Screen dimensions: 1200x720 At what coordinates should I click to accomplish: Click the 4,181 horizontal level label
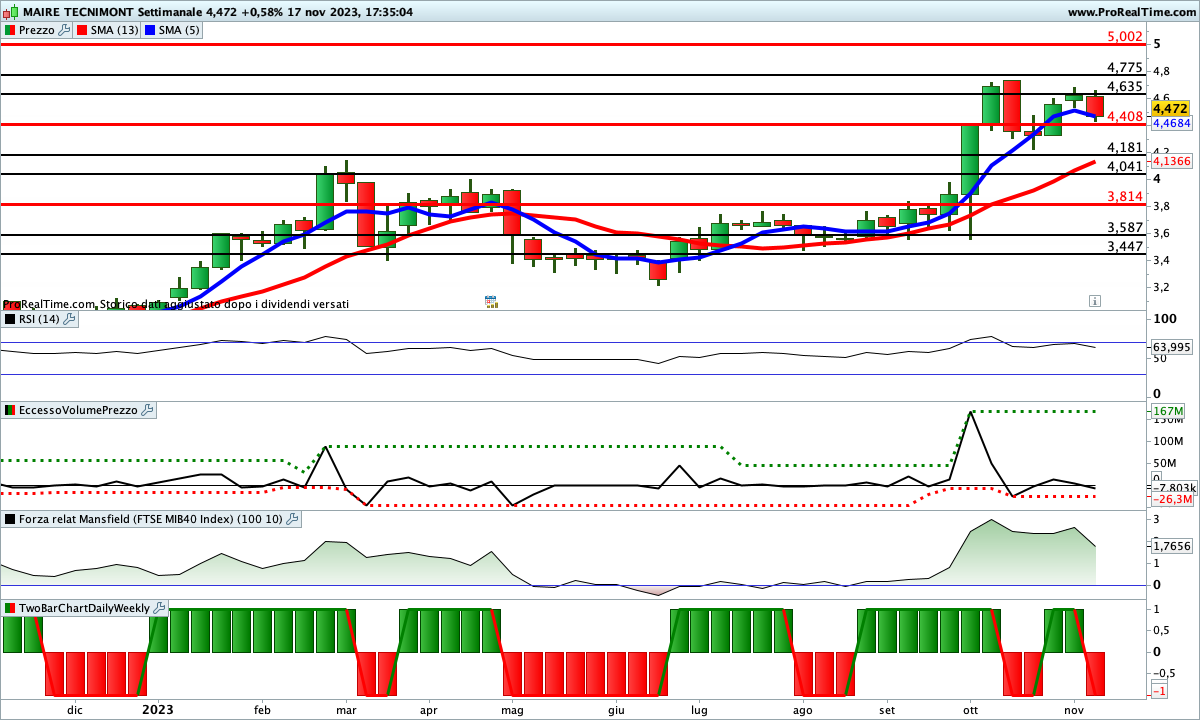pos(1125,148)
